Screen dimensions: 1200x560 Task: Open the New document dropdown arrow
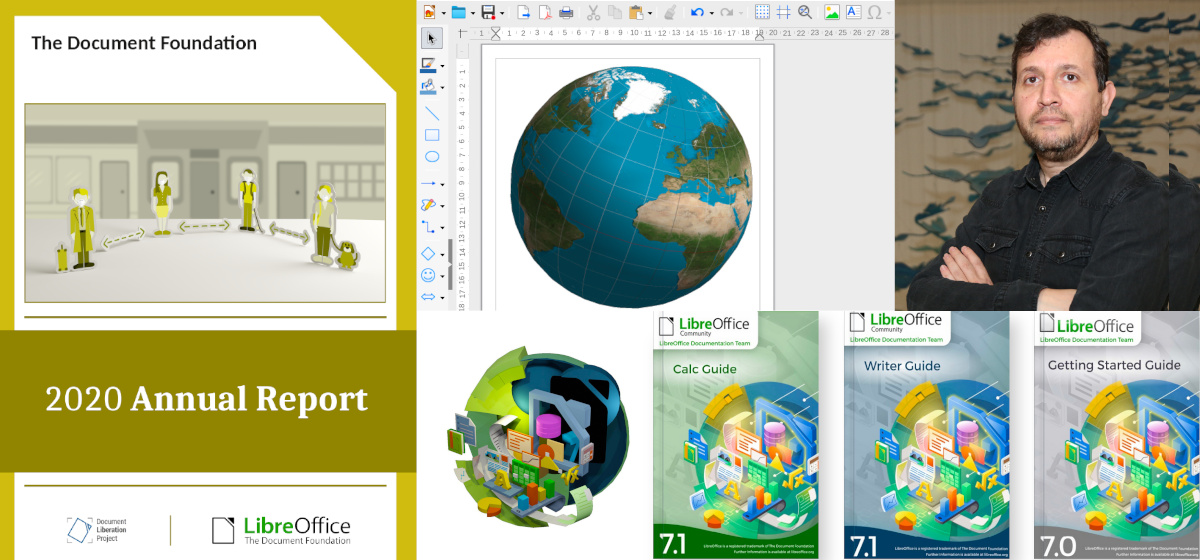(x=443, y=13)
